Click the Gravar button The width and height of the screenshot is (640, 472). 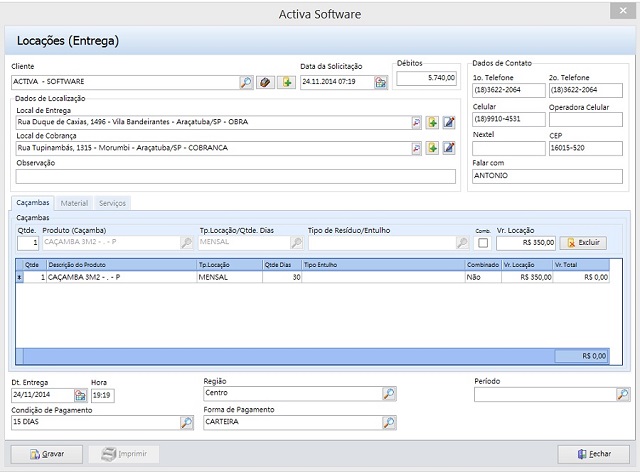pyautogui.click(x=46, y=454)
